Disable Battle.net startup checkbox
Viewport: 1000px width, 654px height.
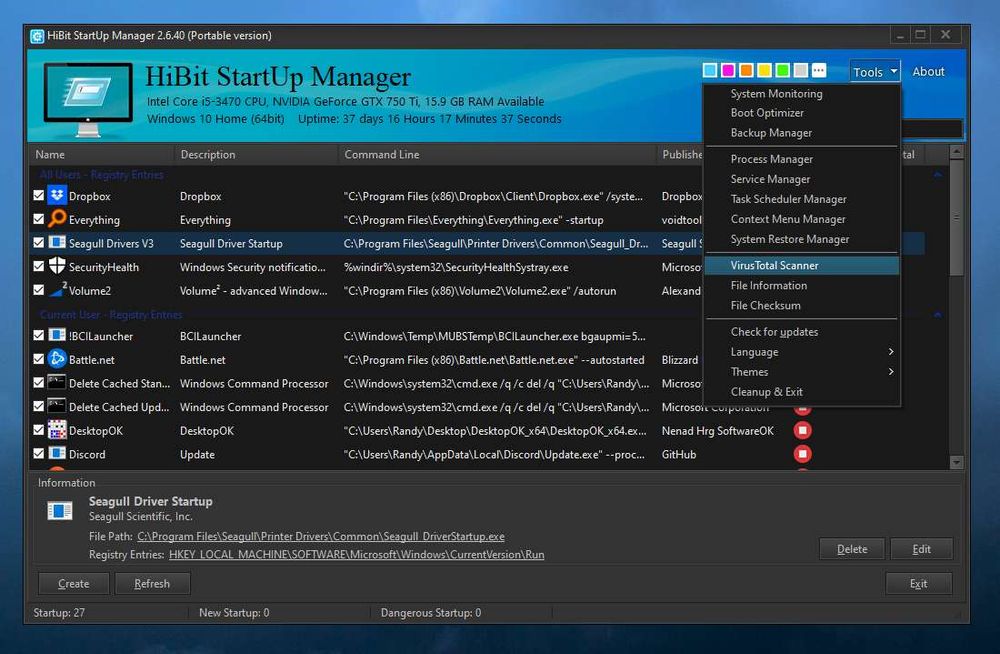click(x=38, y=359)
